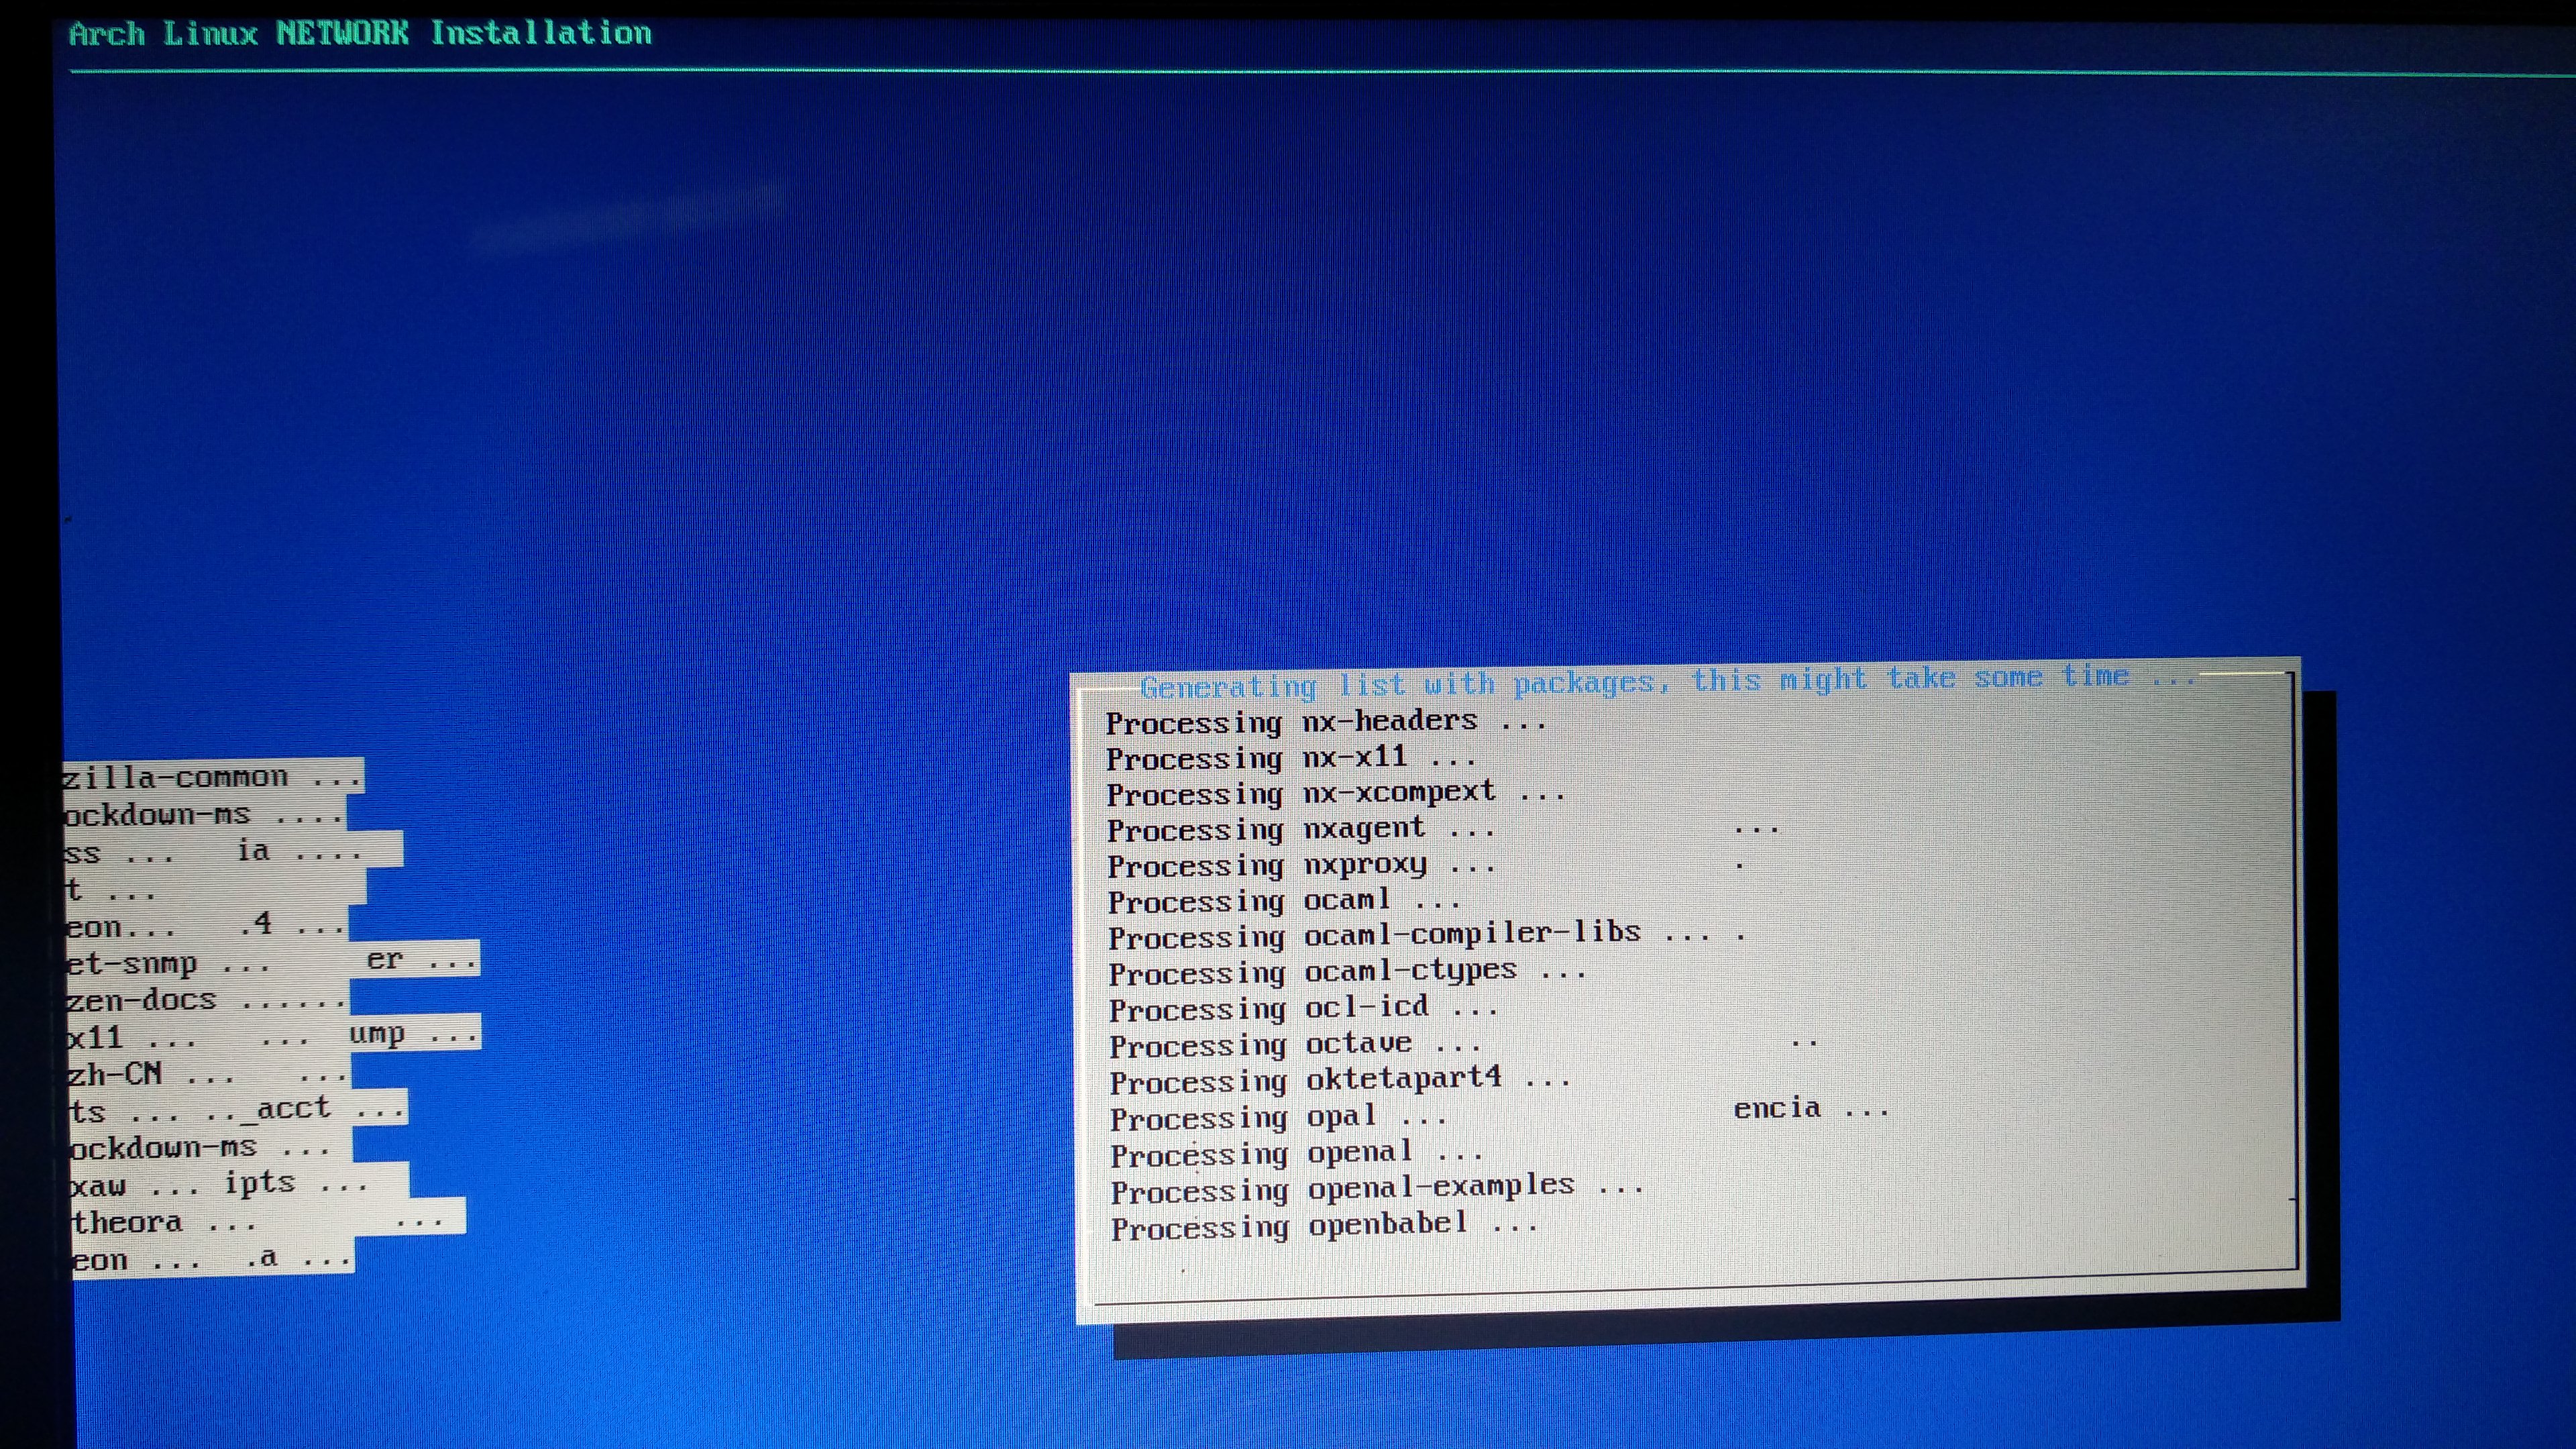The image size is (2576, 1449).
Task: Click the 'Processing nx-x11 ...' line
Action: (x=1290, y=758)
